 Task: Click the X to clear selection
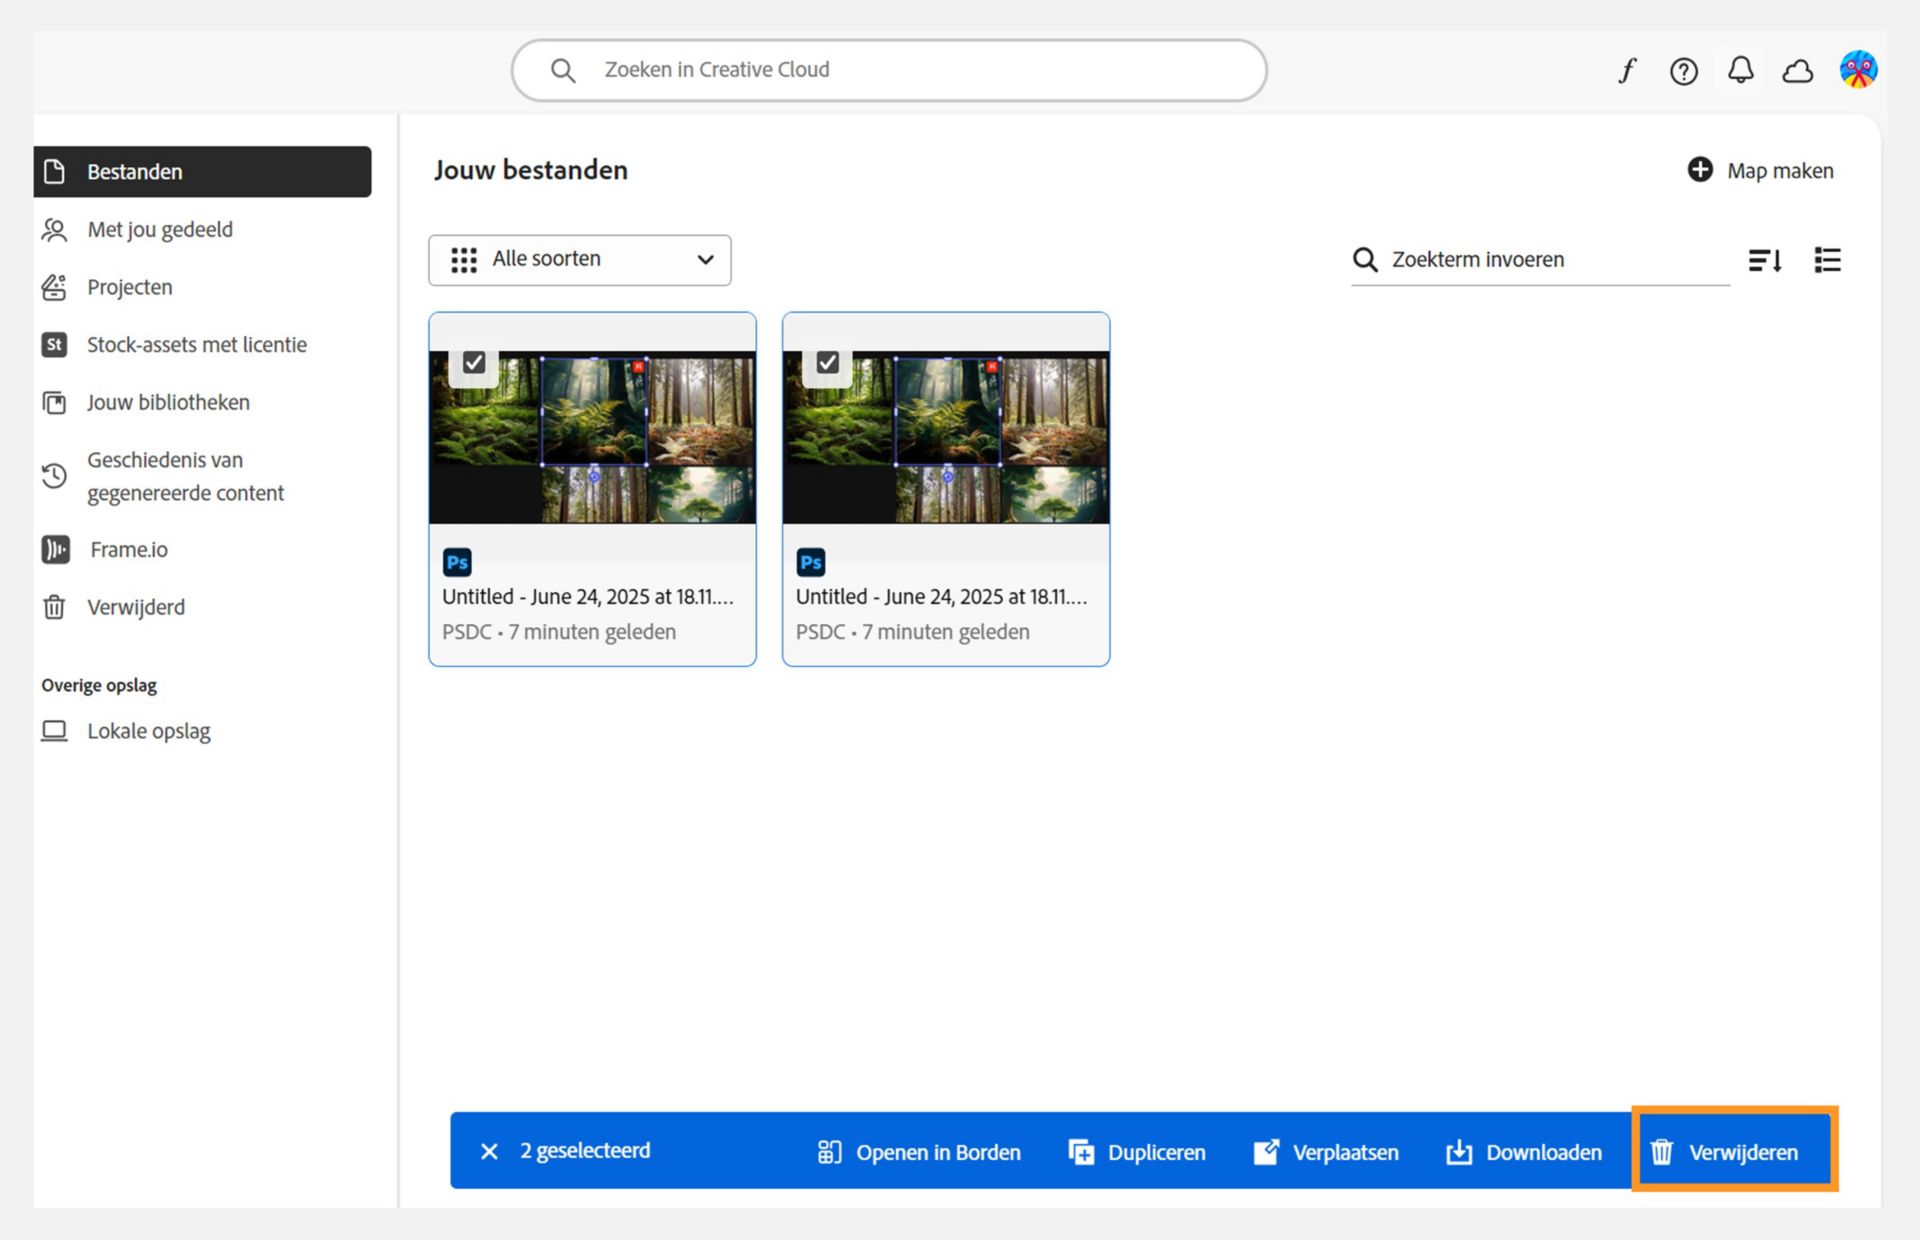[489, 1152]
